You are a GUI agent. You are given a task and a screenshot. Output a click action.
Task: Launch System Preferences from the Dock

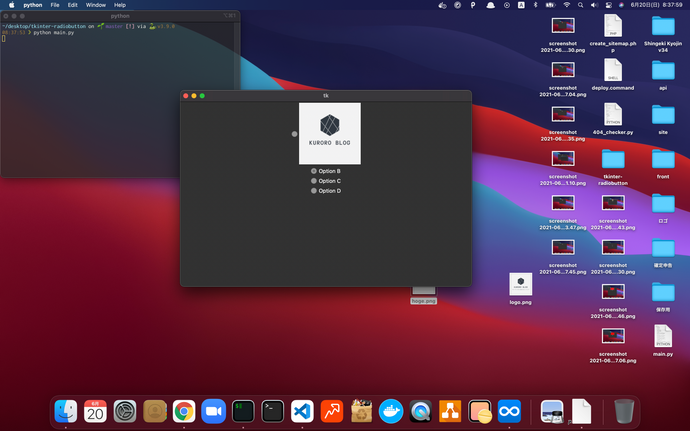[x=125, y=411]
